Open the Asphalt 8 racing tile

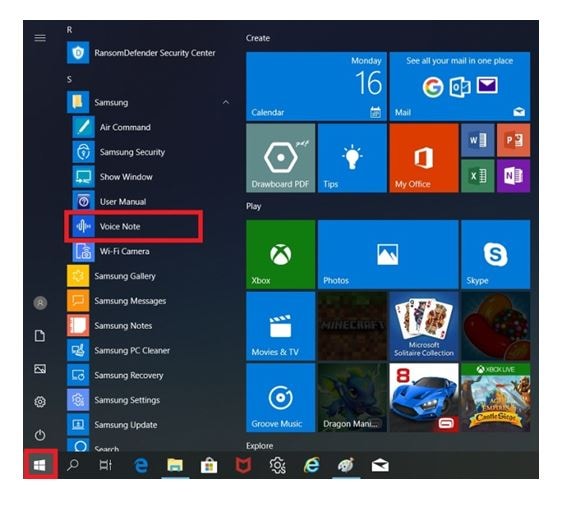click(424, 397)
